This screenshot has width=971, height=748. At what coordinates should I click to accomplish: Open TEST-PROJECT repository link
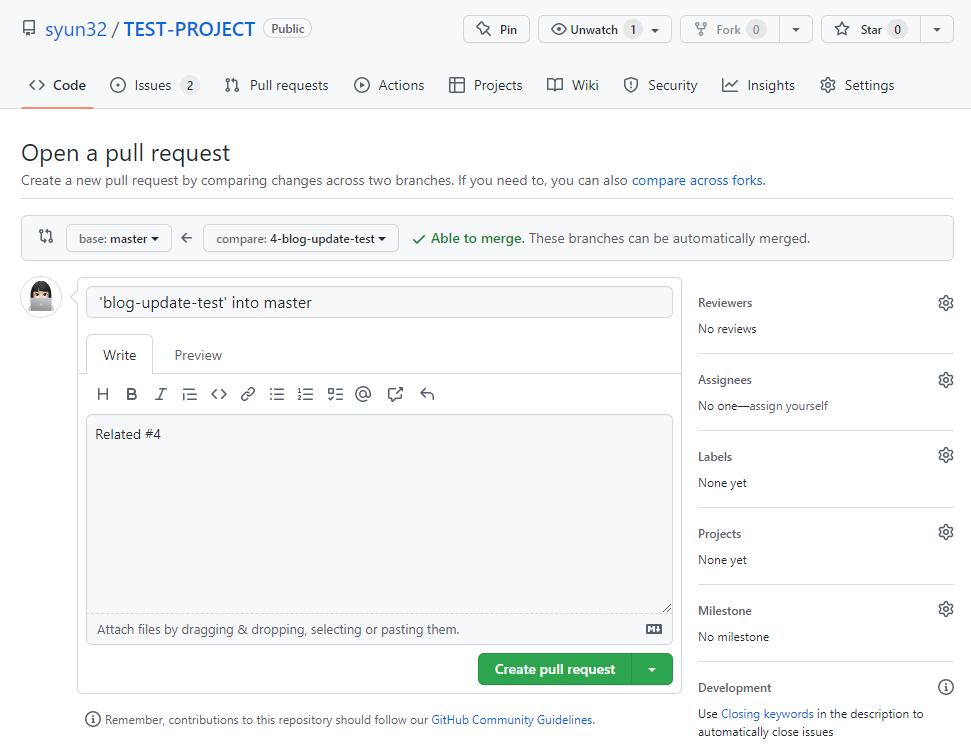(189, 29)
